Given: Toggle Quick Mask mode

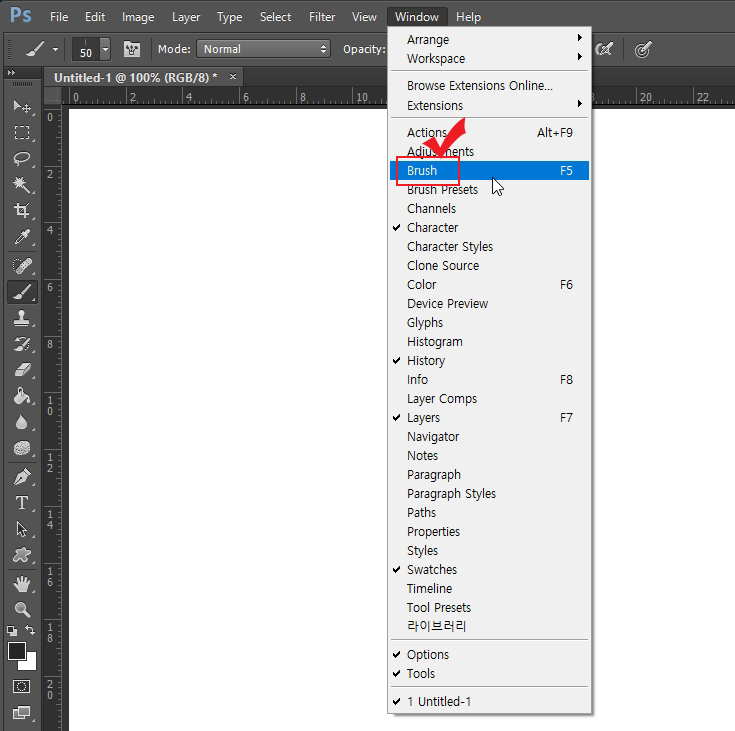Looking at the screenshot, I should [22, 686].
